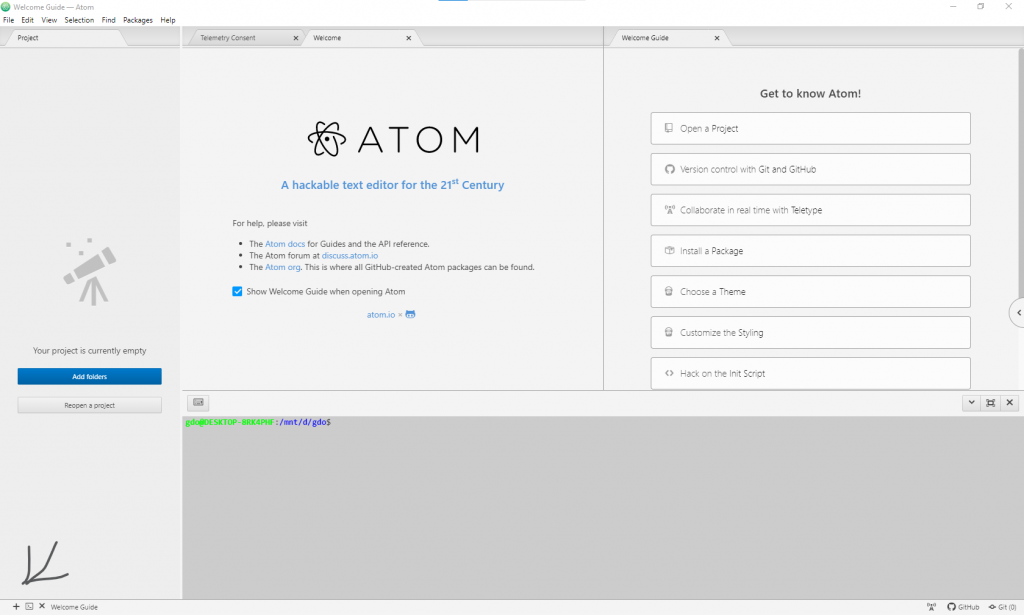Follow the Atom docs link
This screenshot has width=1024, height=615.
pyautogui.click(x=285, y=244)
